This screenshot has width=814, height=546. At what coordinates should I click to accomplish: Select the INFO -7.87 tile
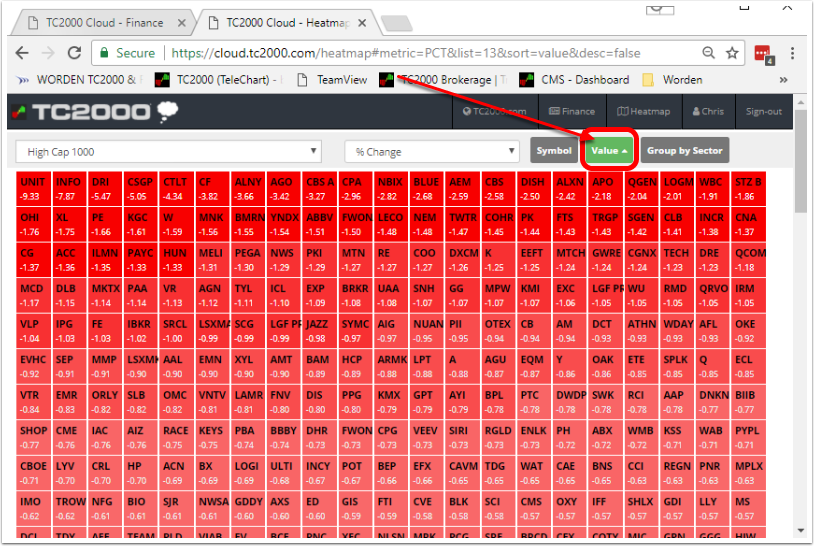[x=70, y=189]
